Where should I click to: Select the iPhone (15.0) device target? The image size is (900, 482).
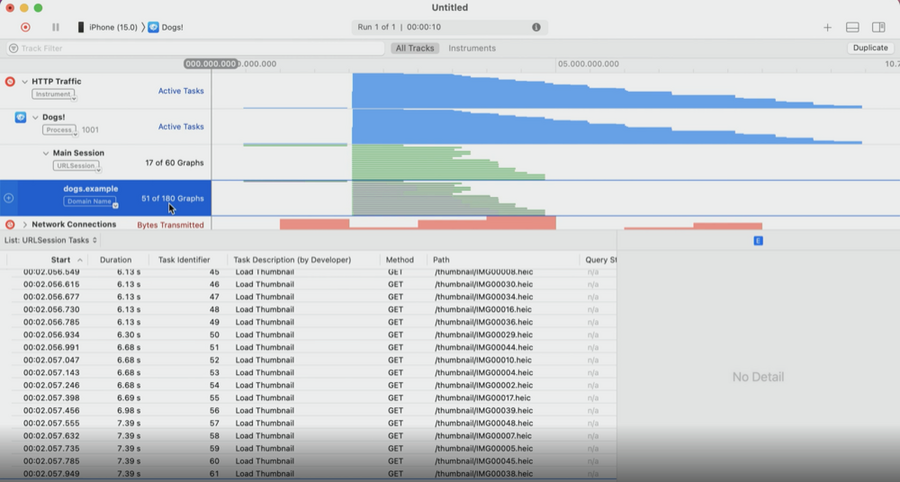coord(107,27)
